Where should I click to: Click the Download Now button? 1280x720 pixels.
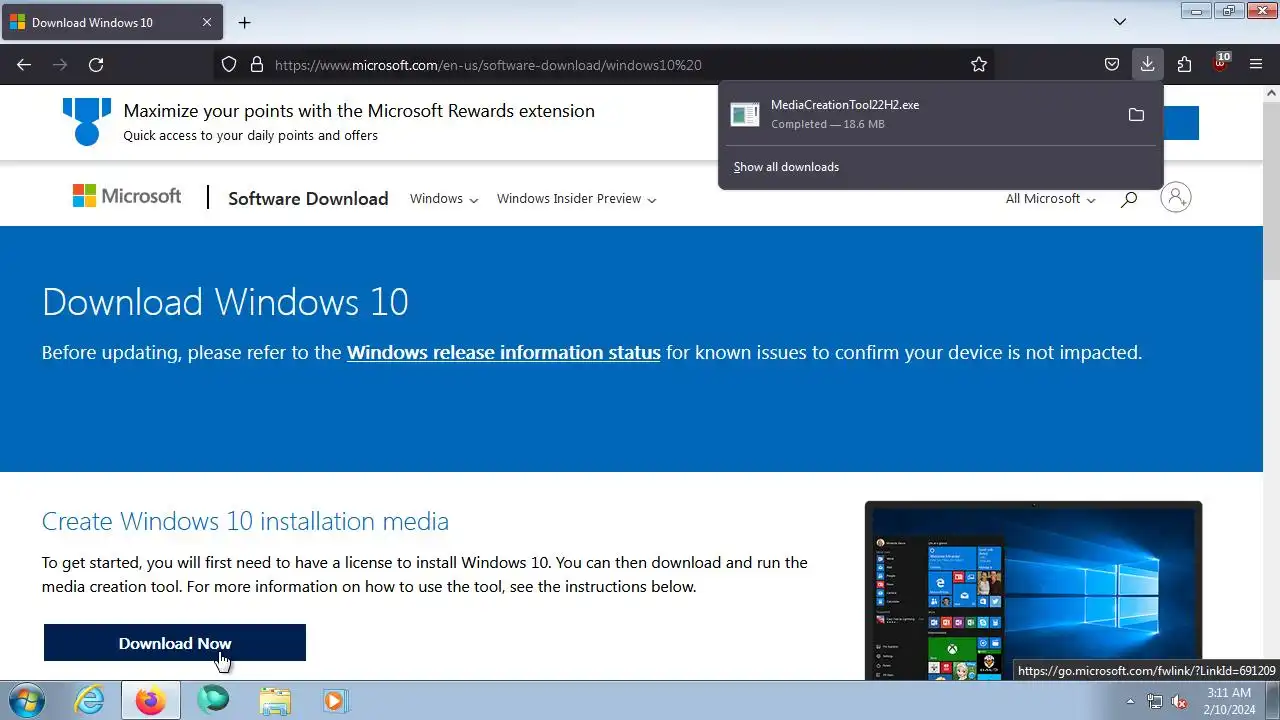click(175, 643)
